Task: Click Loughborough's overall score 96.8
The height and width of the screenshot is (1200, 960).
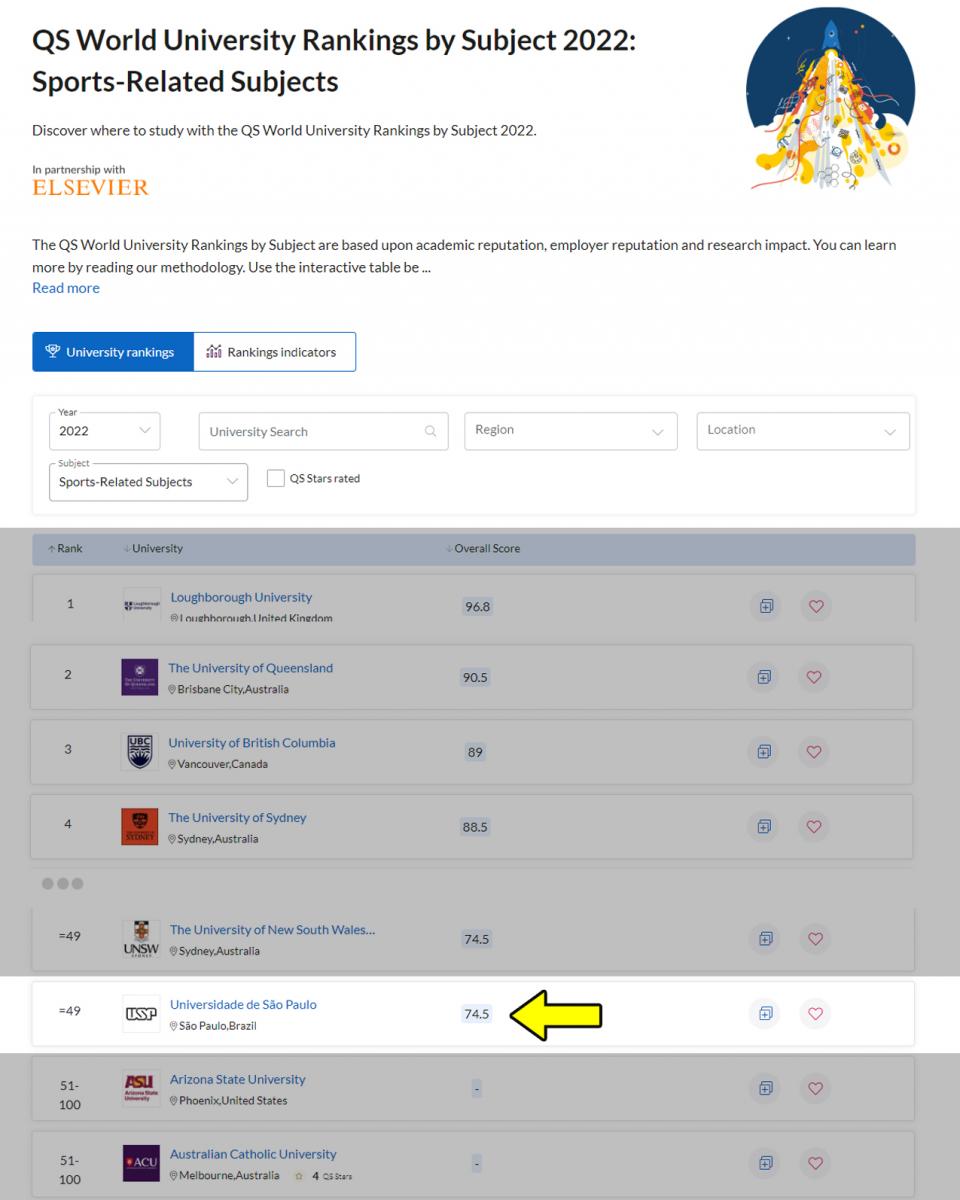Action: [x=477, y=607]
